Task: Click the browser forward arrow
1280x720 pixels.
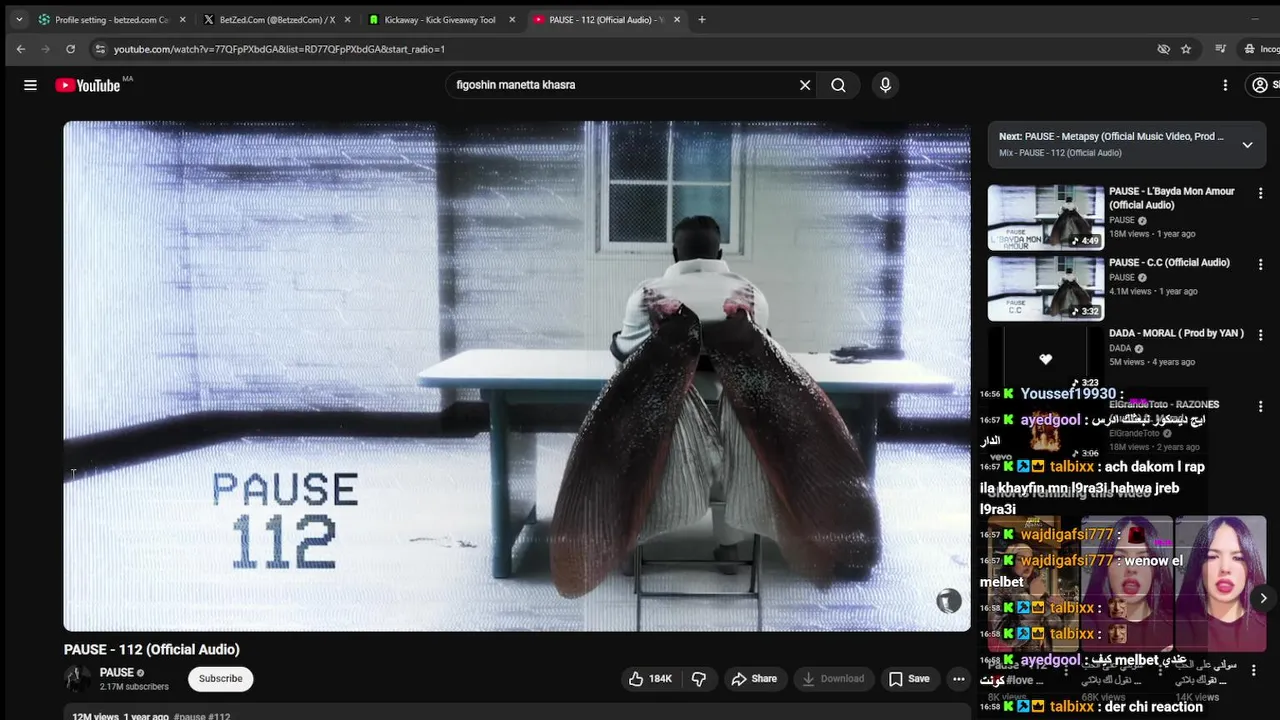Action: click(46, 49)
